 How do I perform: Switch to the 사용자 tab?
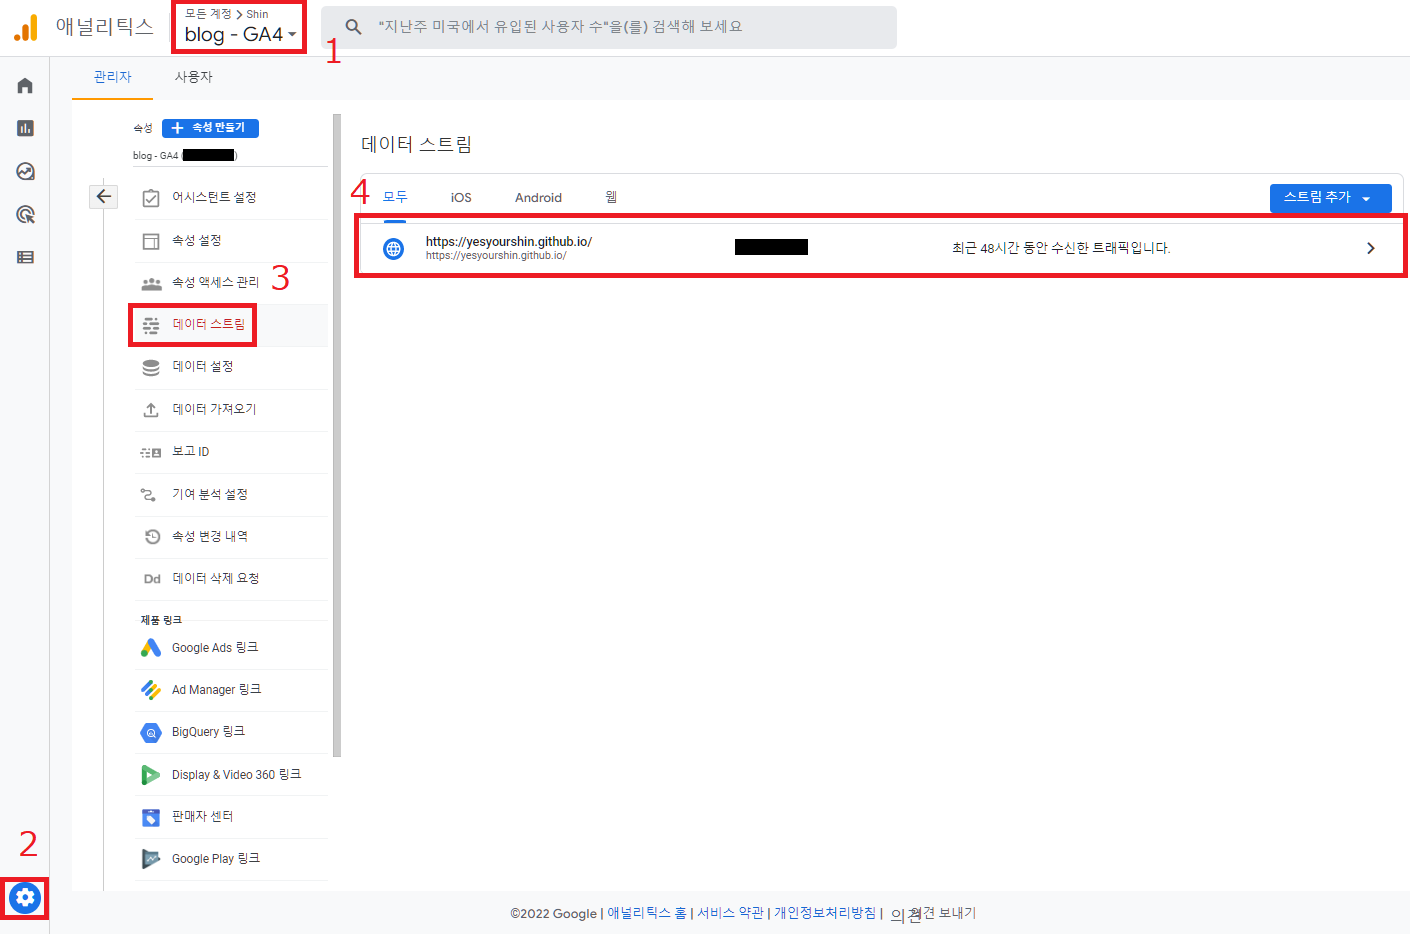tap(193, 77)
